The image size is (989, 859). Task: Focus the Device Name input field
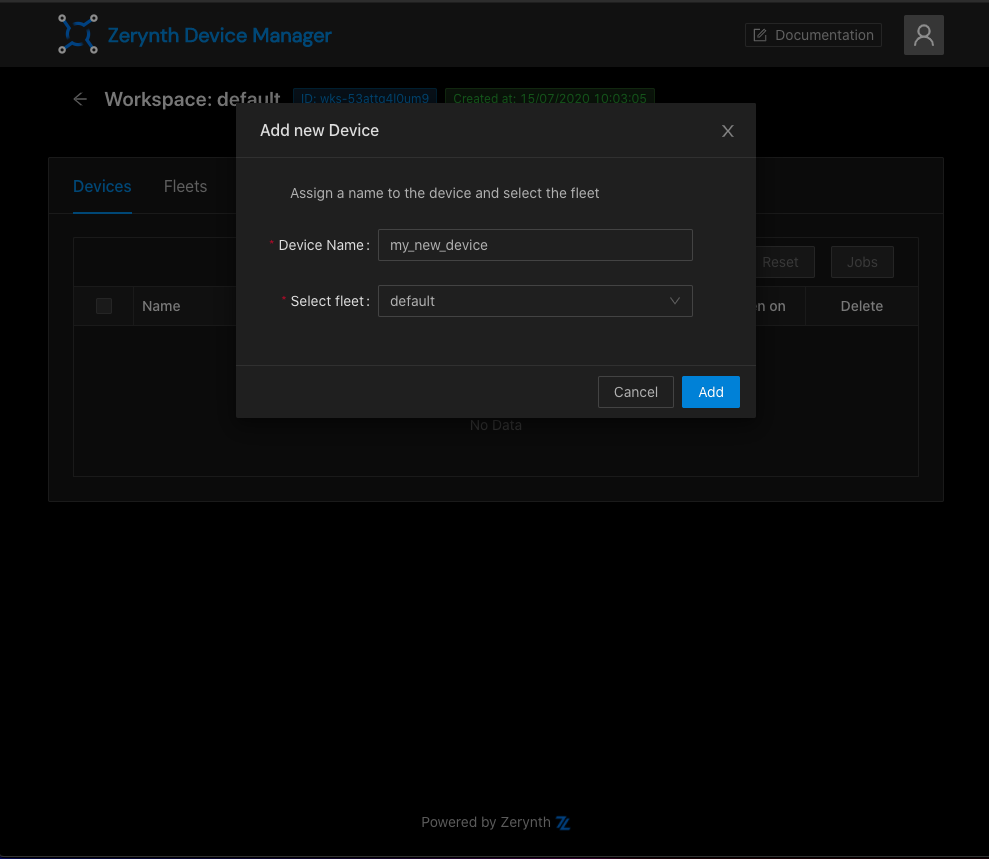point(535,245)
